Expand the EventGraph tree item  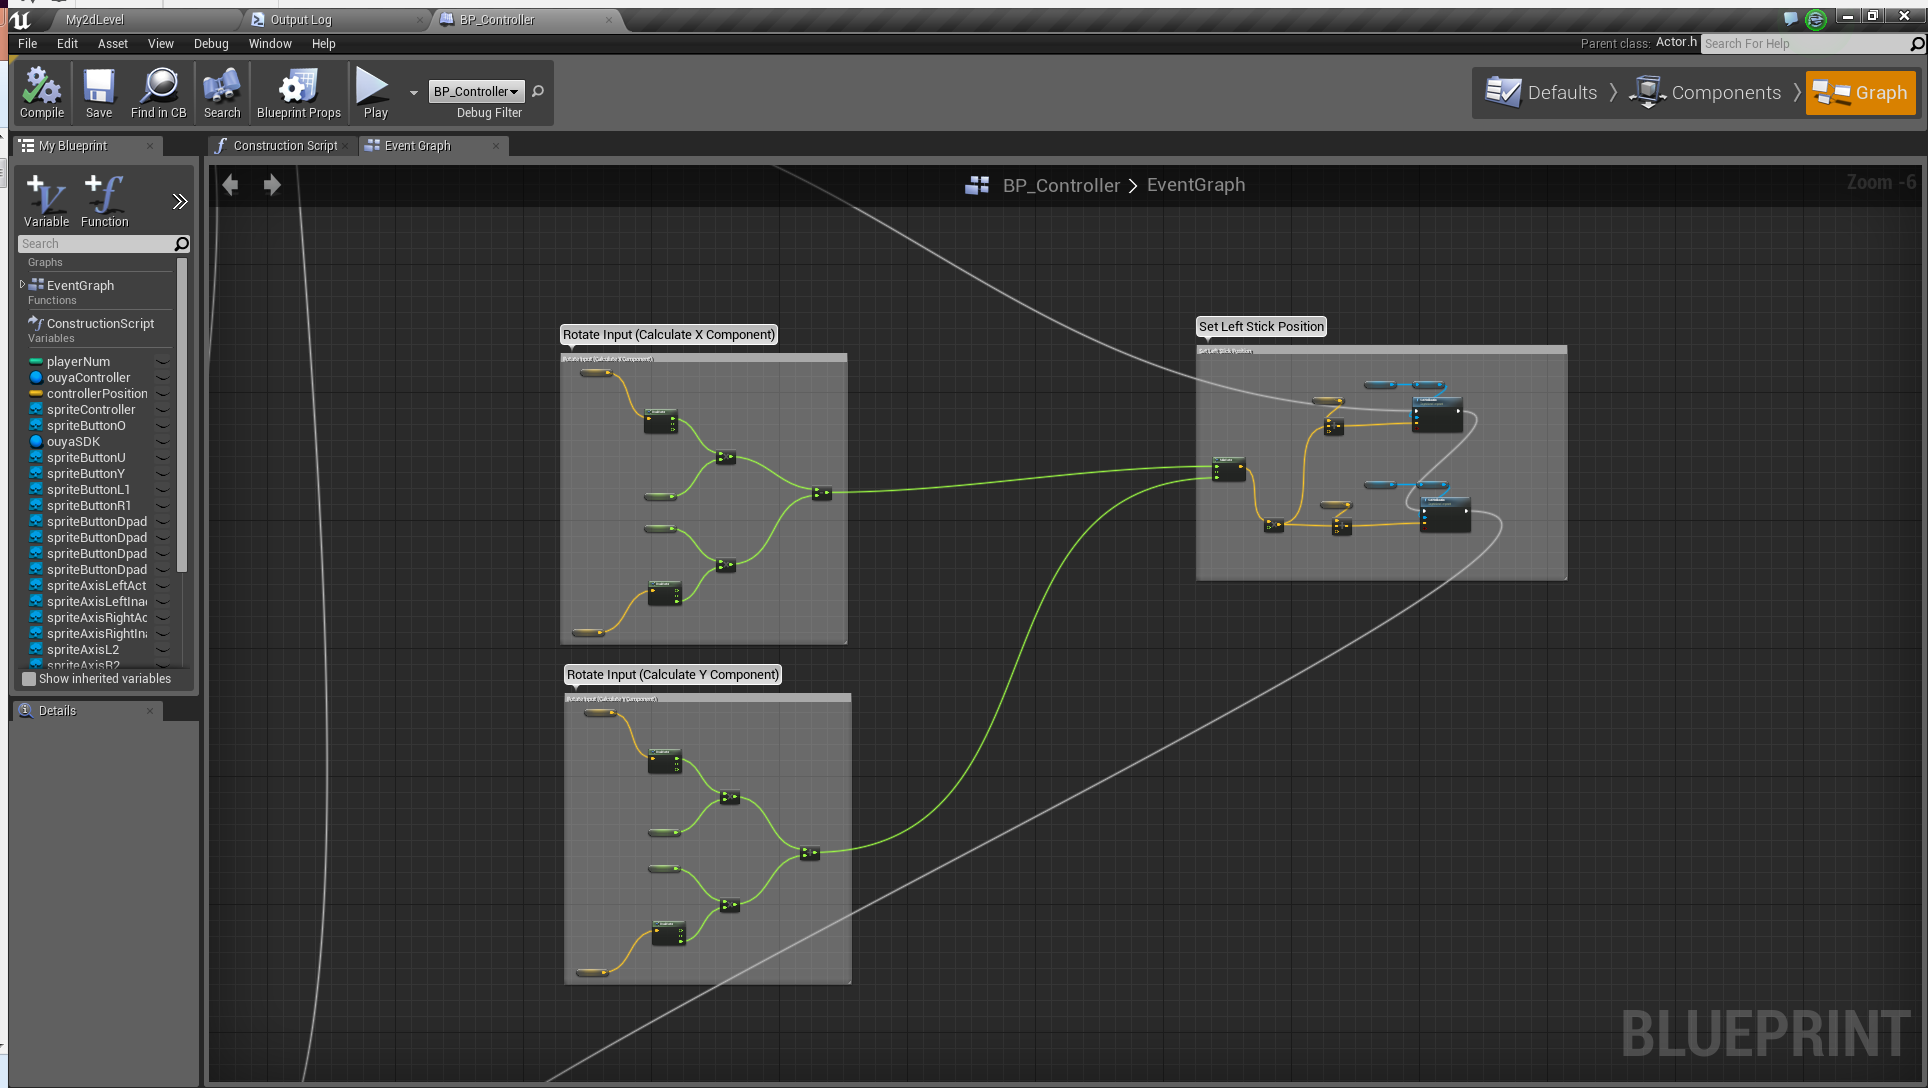[22, 285]
